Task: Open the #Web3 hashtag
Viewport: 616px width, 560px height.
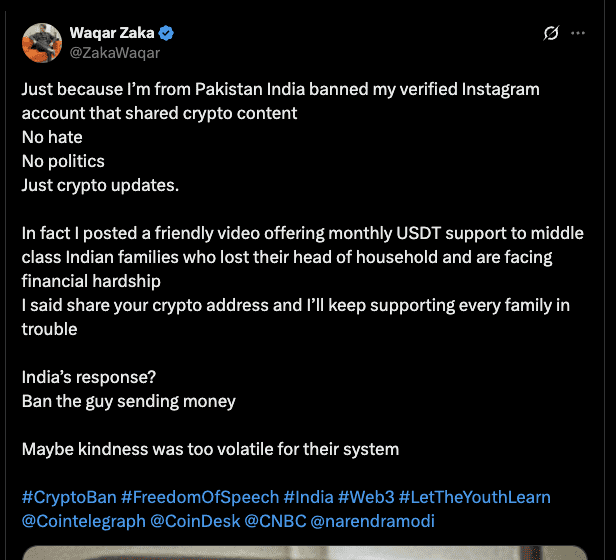Action: coord(366,497)
